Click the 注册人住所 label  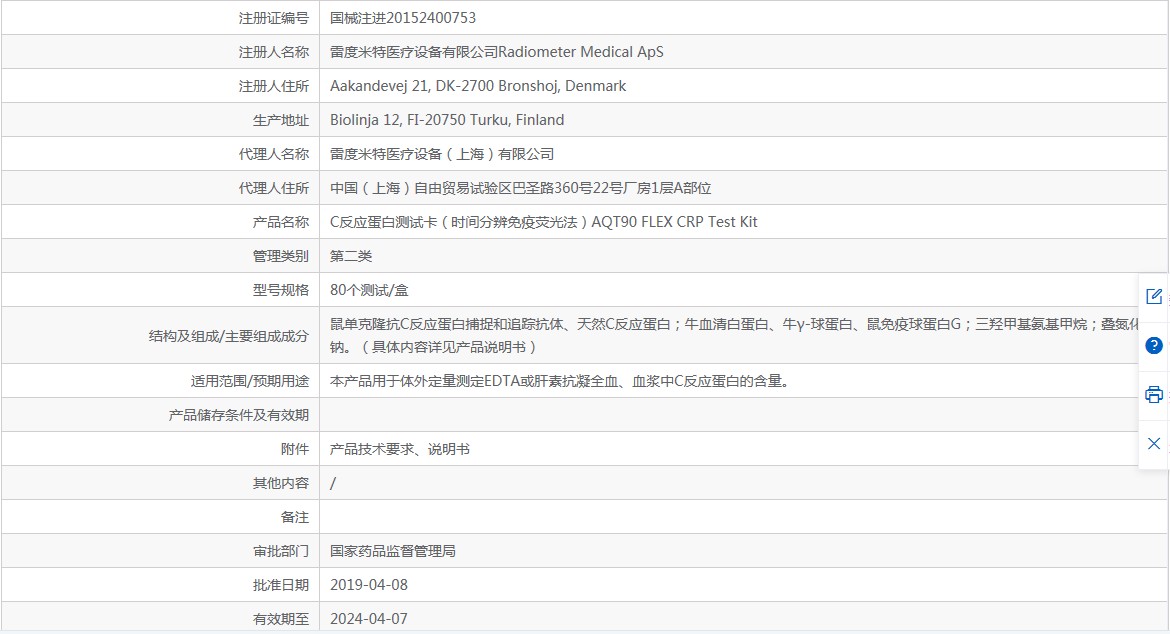click(x=273, y=86)
